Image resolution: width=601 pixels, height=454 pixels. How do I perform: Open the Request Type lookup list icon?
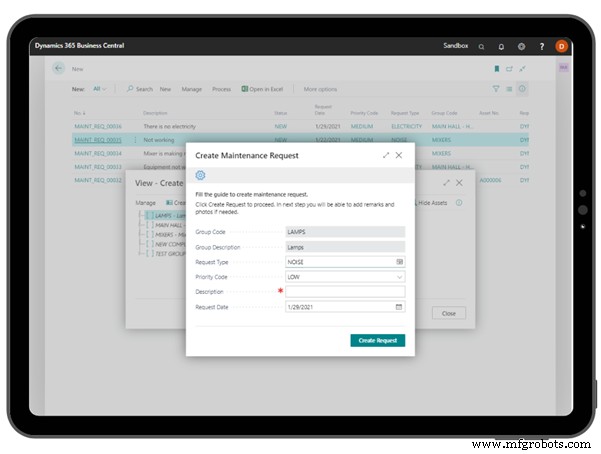tap(399, 261)
